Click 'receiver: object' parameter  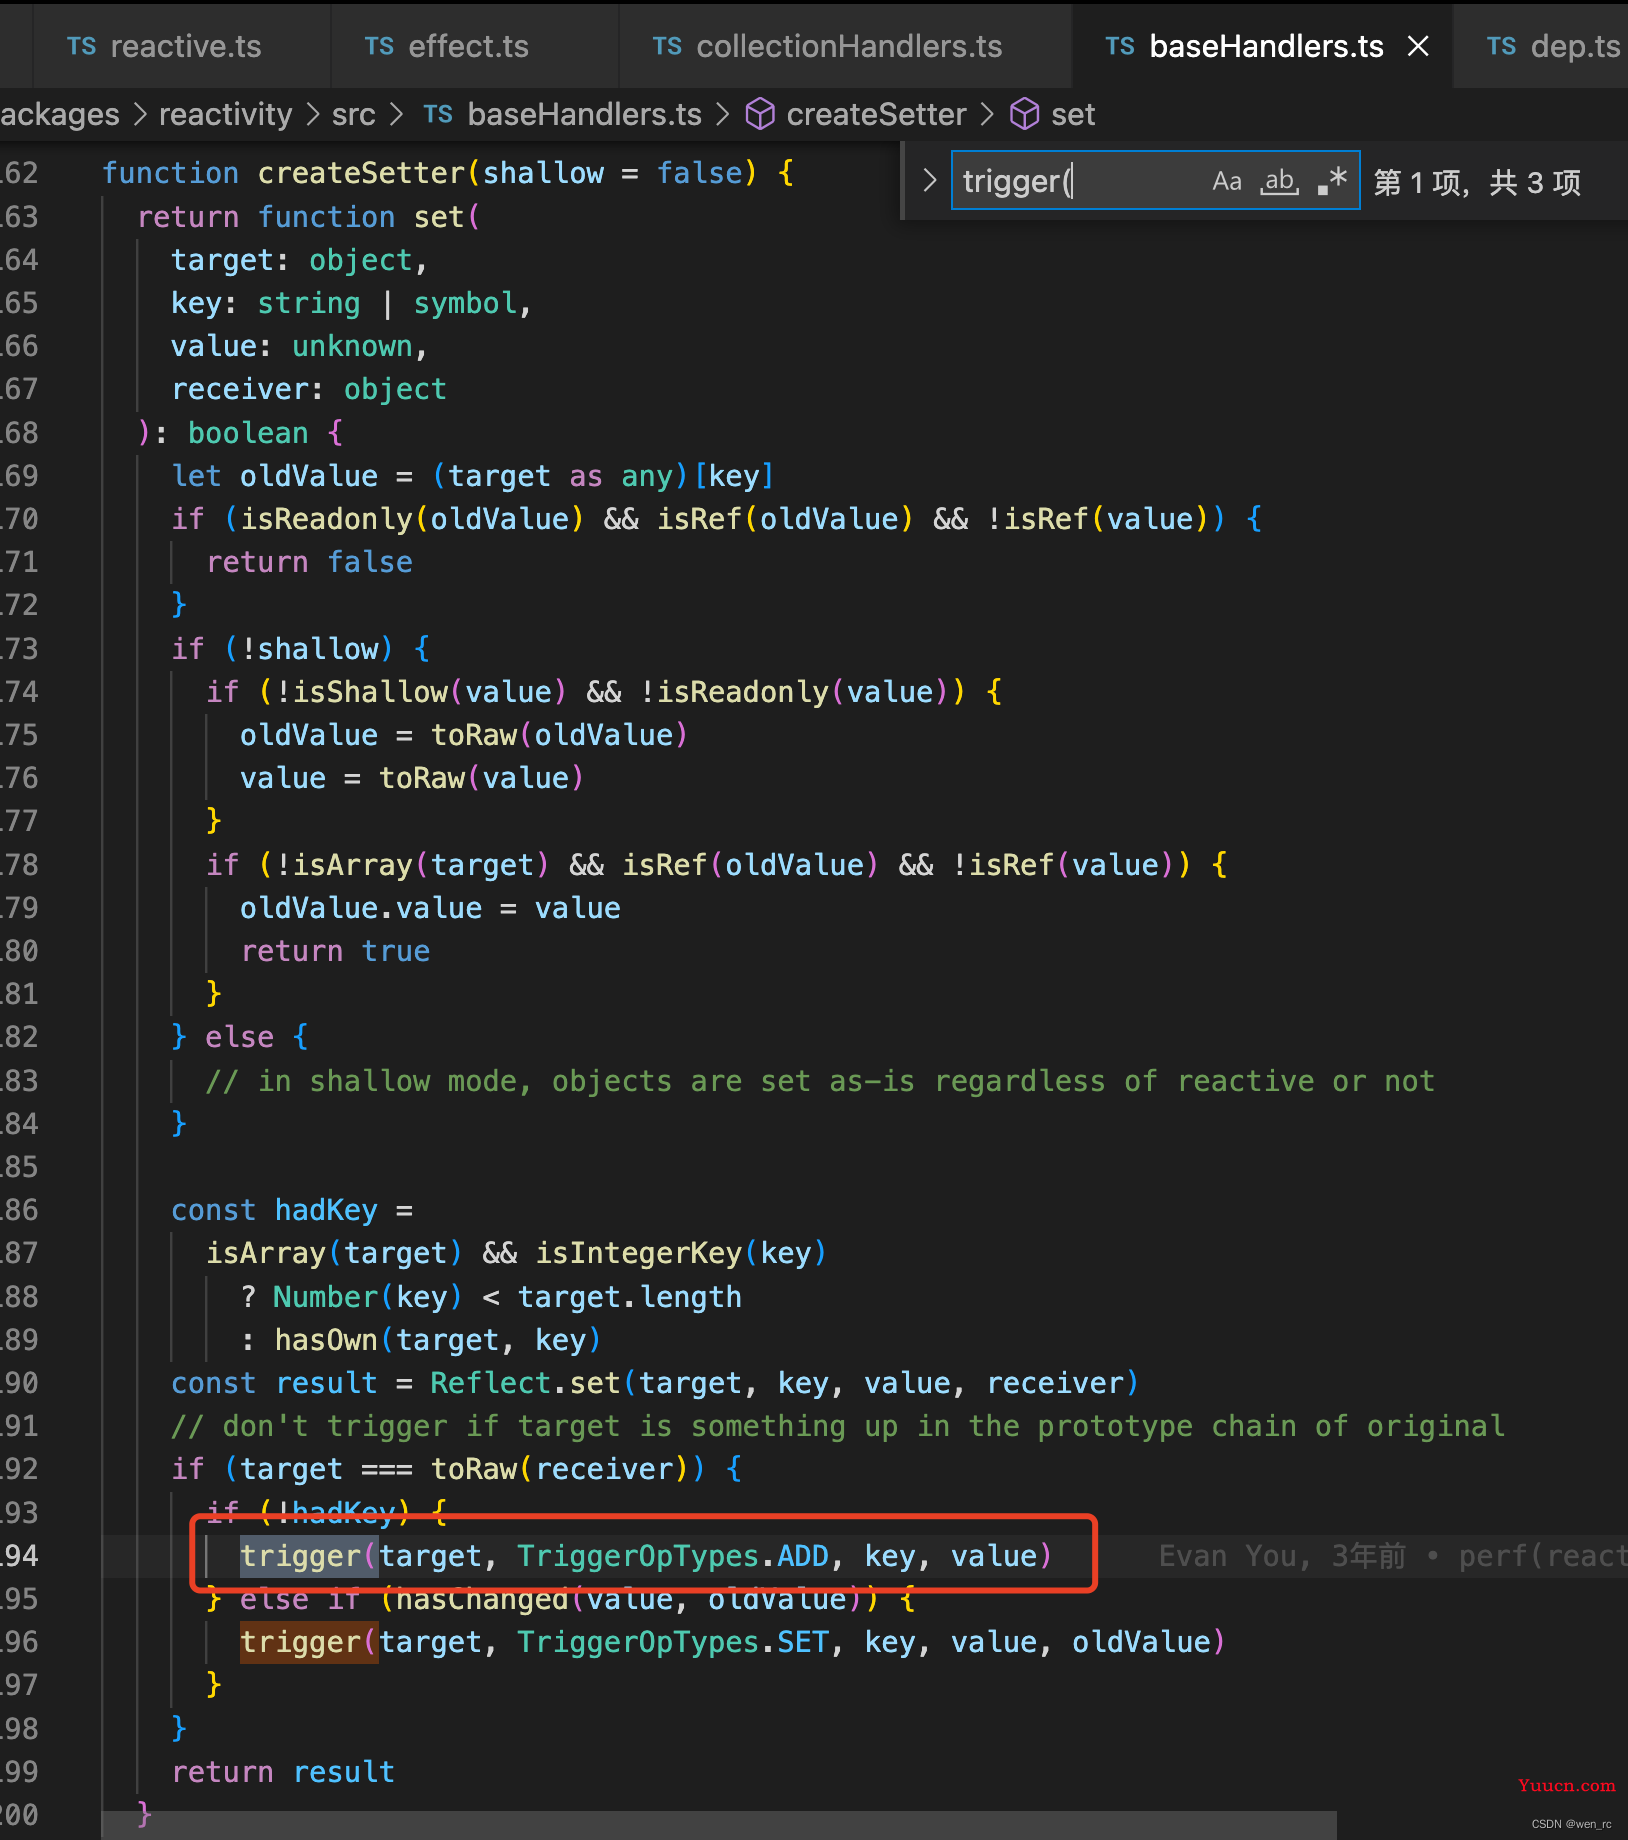click(x=309, y=388)
